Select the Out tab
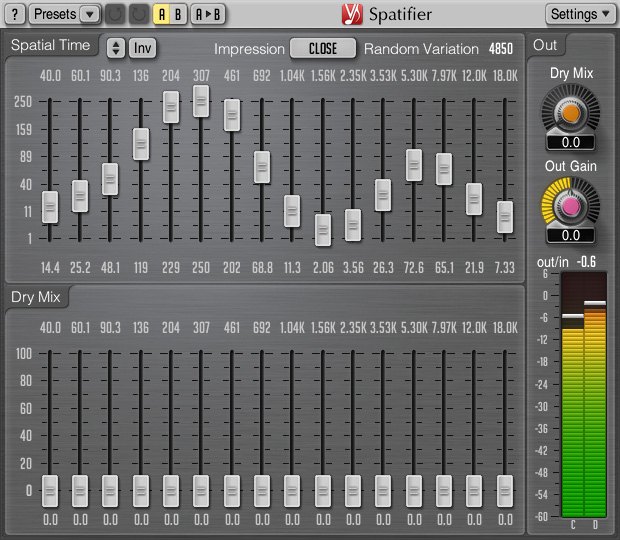 pos(546,45)
